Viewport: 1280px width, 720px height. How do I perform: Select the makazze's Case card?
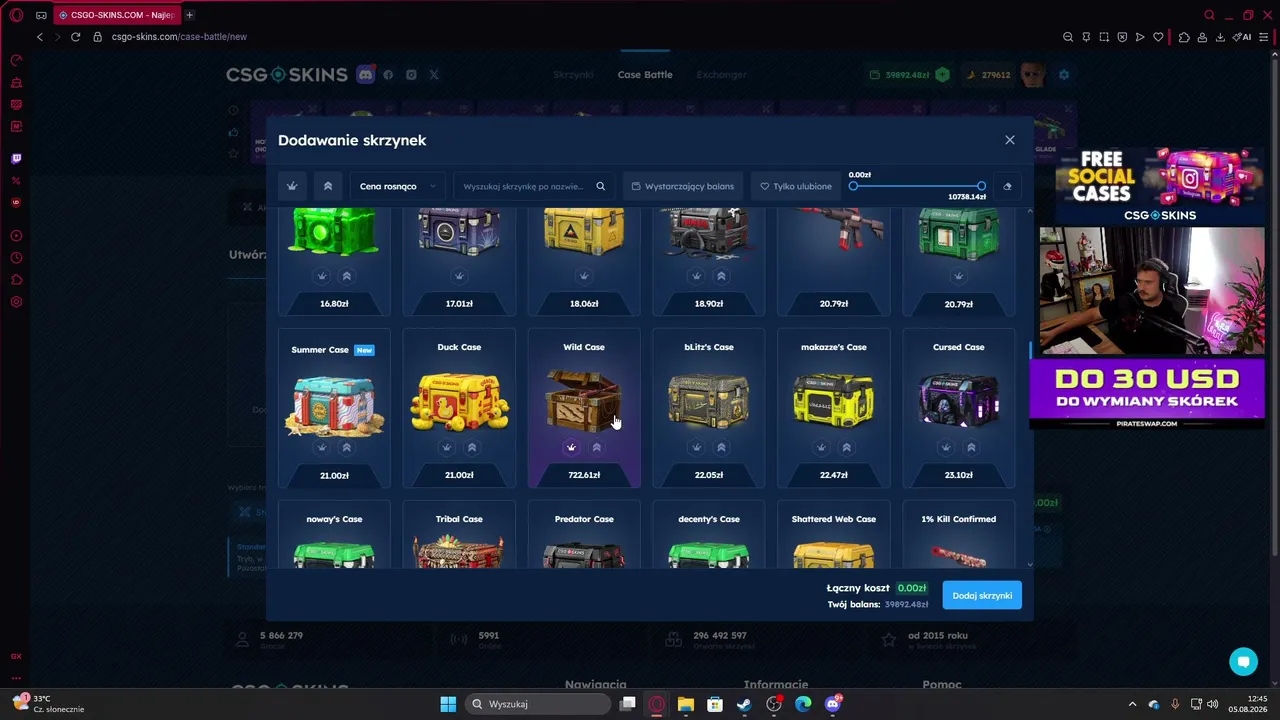coord(834,408)
